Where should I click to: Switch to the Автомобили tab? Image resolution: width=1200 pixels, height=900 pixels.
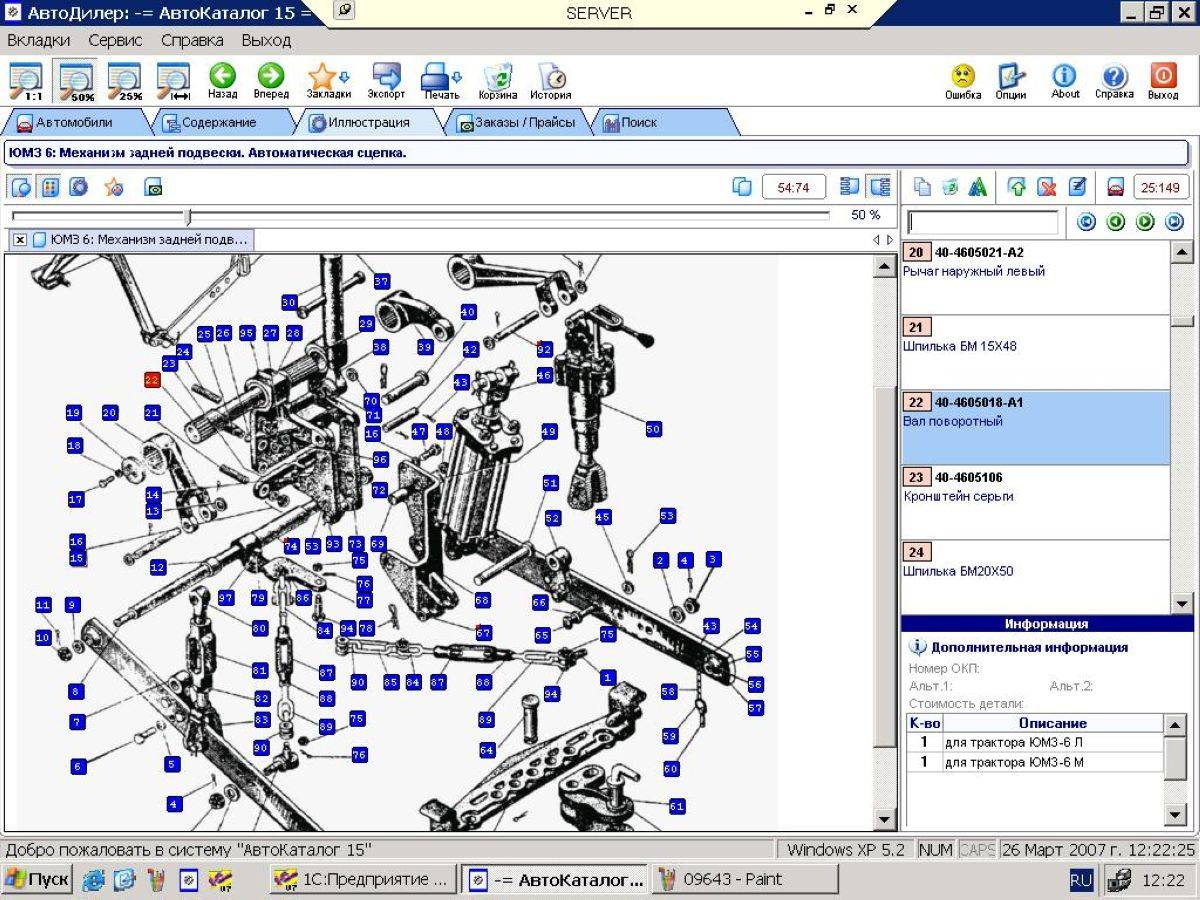click(74, 123)
